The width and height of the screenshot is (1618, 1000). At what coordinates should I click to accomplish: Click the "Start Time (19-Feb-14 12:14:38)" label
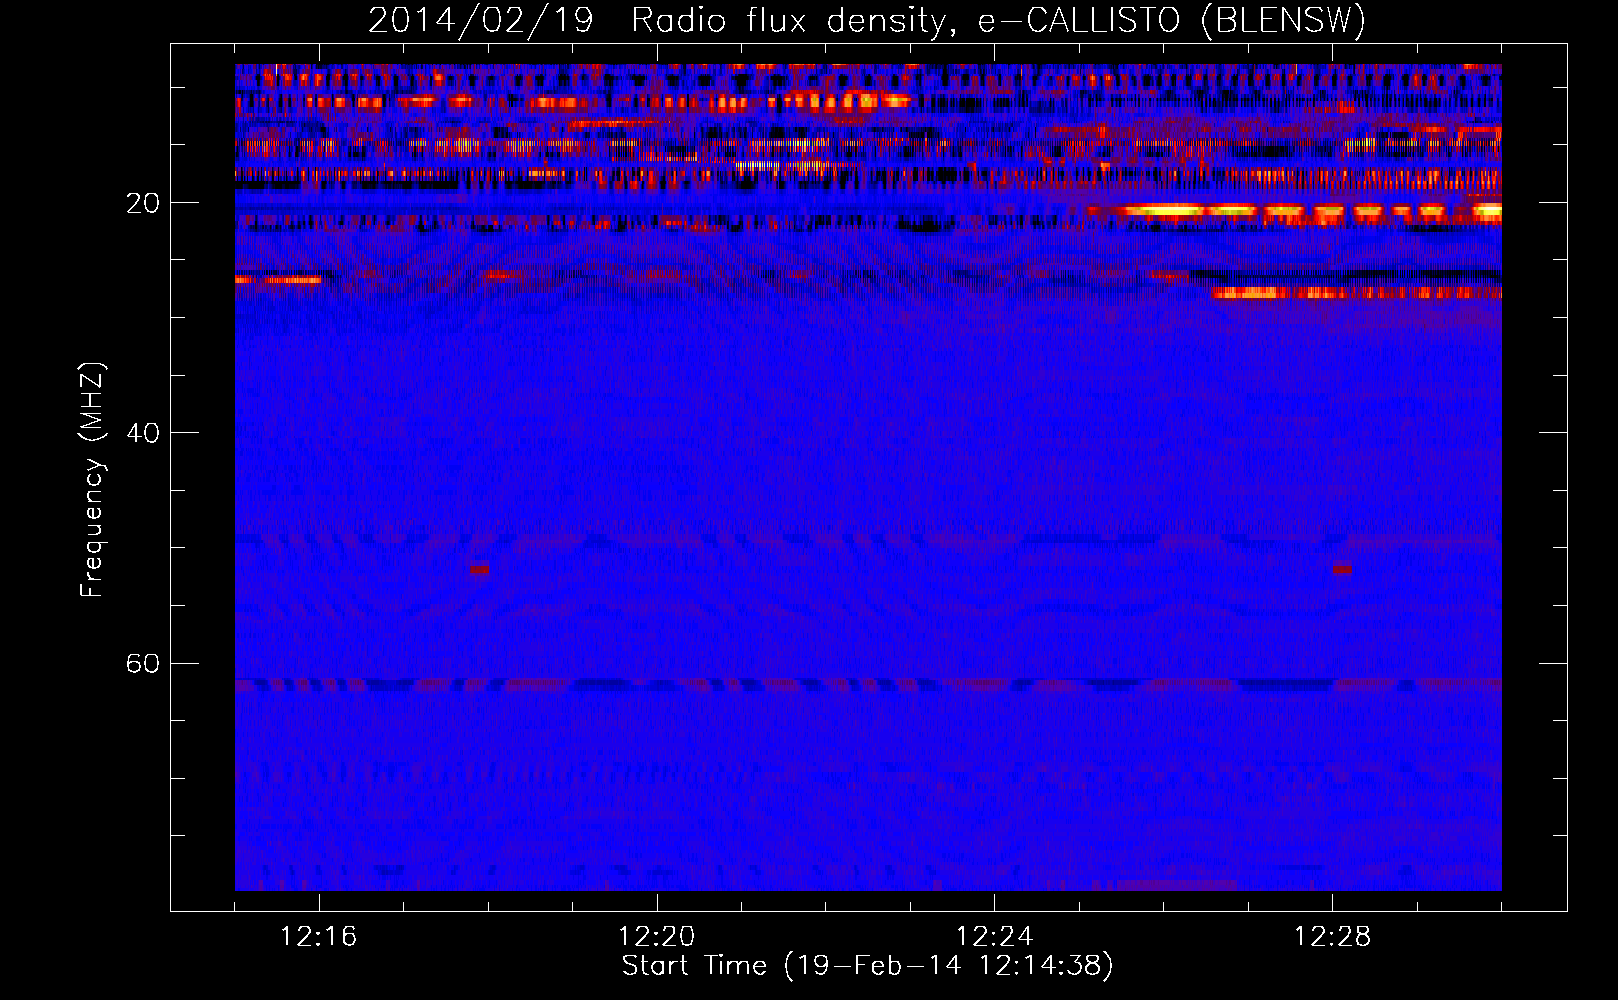click(x=867, y=966)
